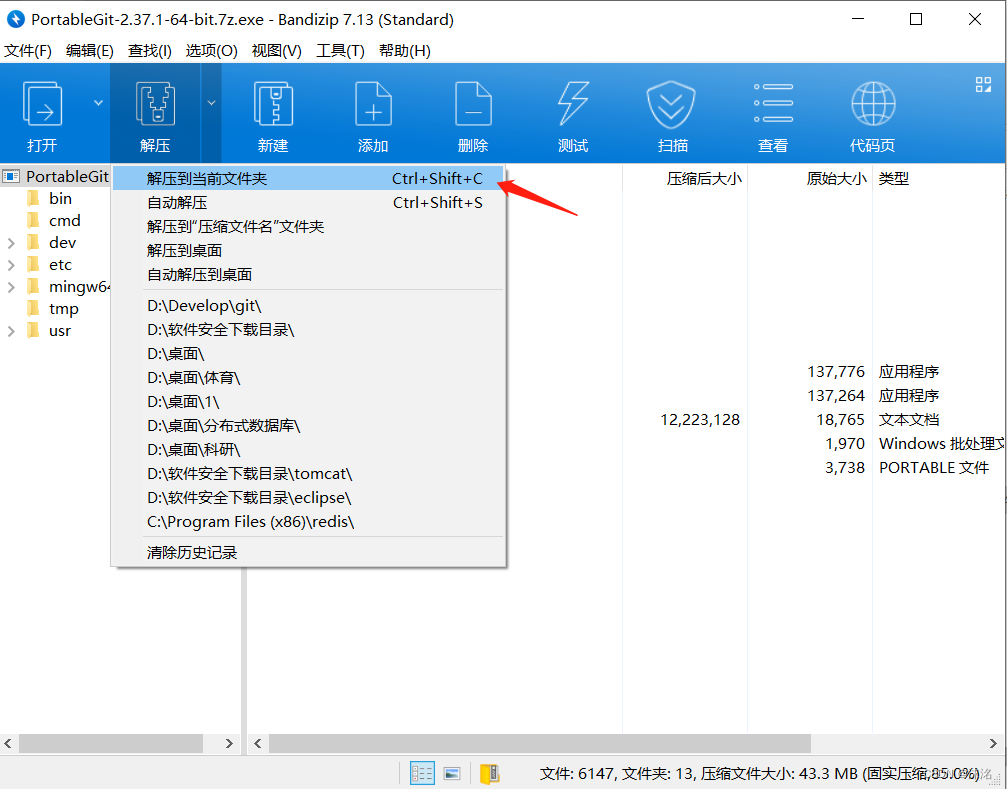Open the 查找(I) menu
The image size is (1007, 789).
pos(150,51)
